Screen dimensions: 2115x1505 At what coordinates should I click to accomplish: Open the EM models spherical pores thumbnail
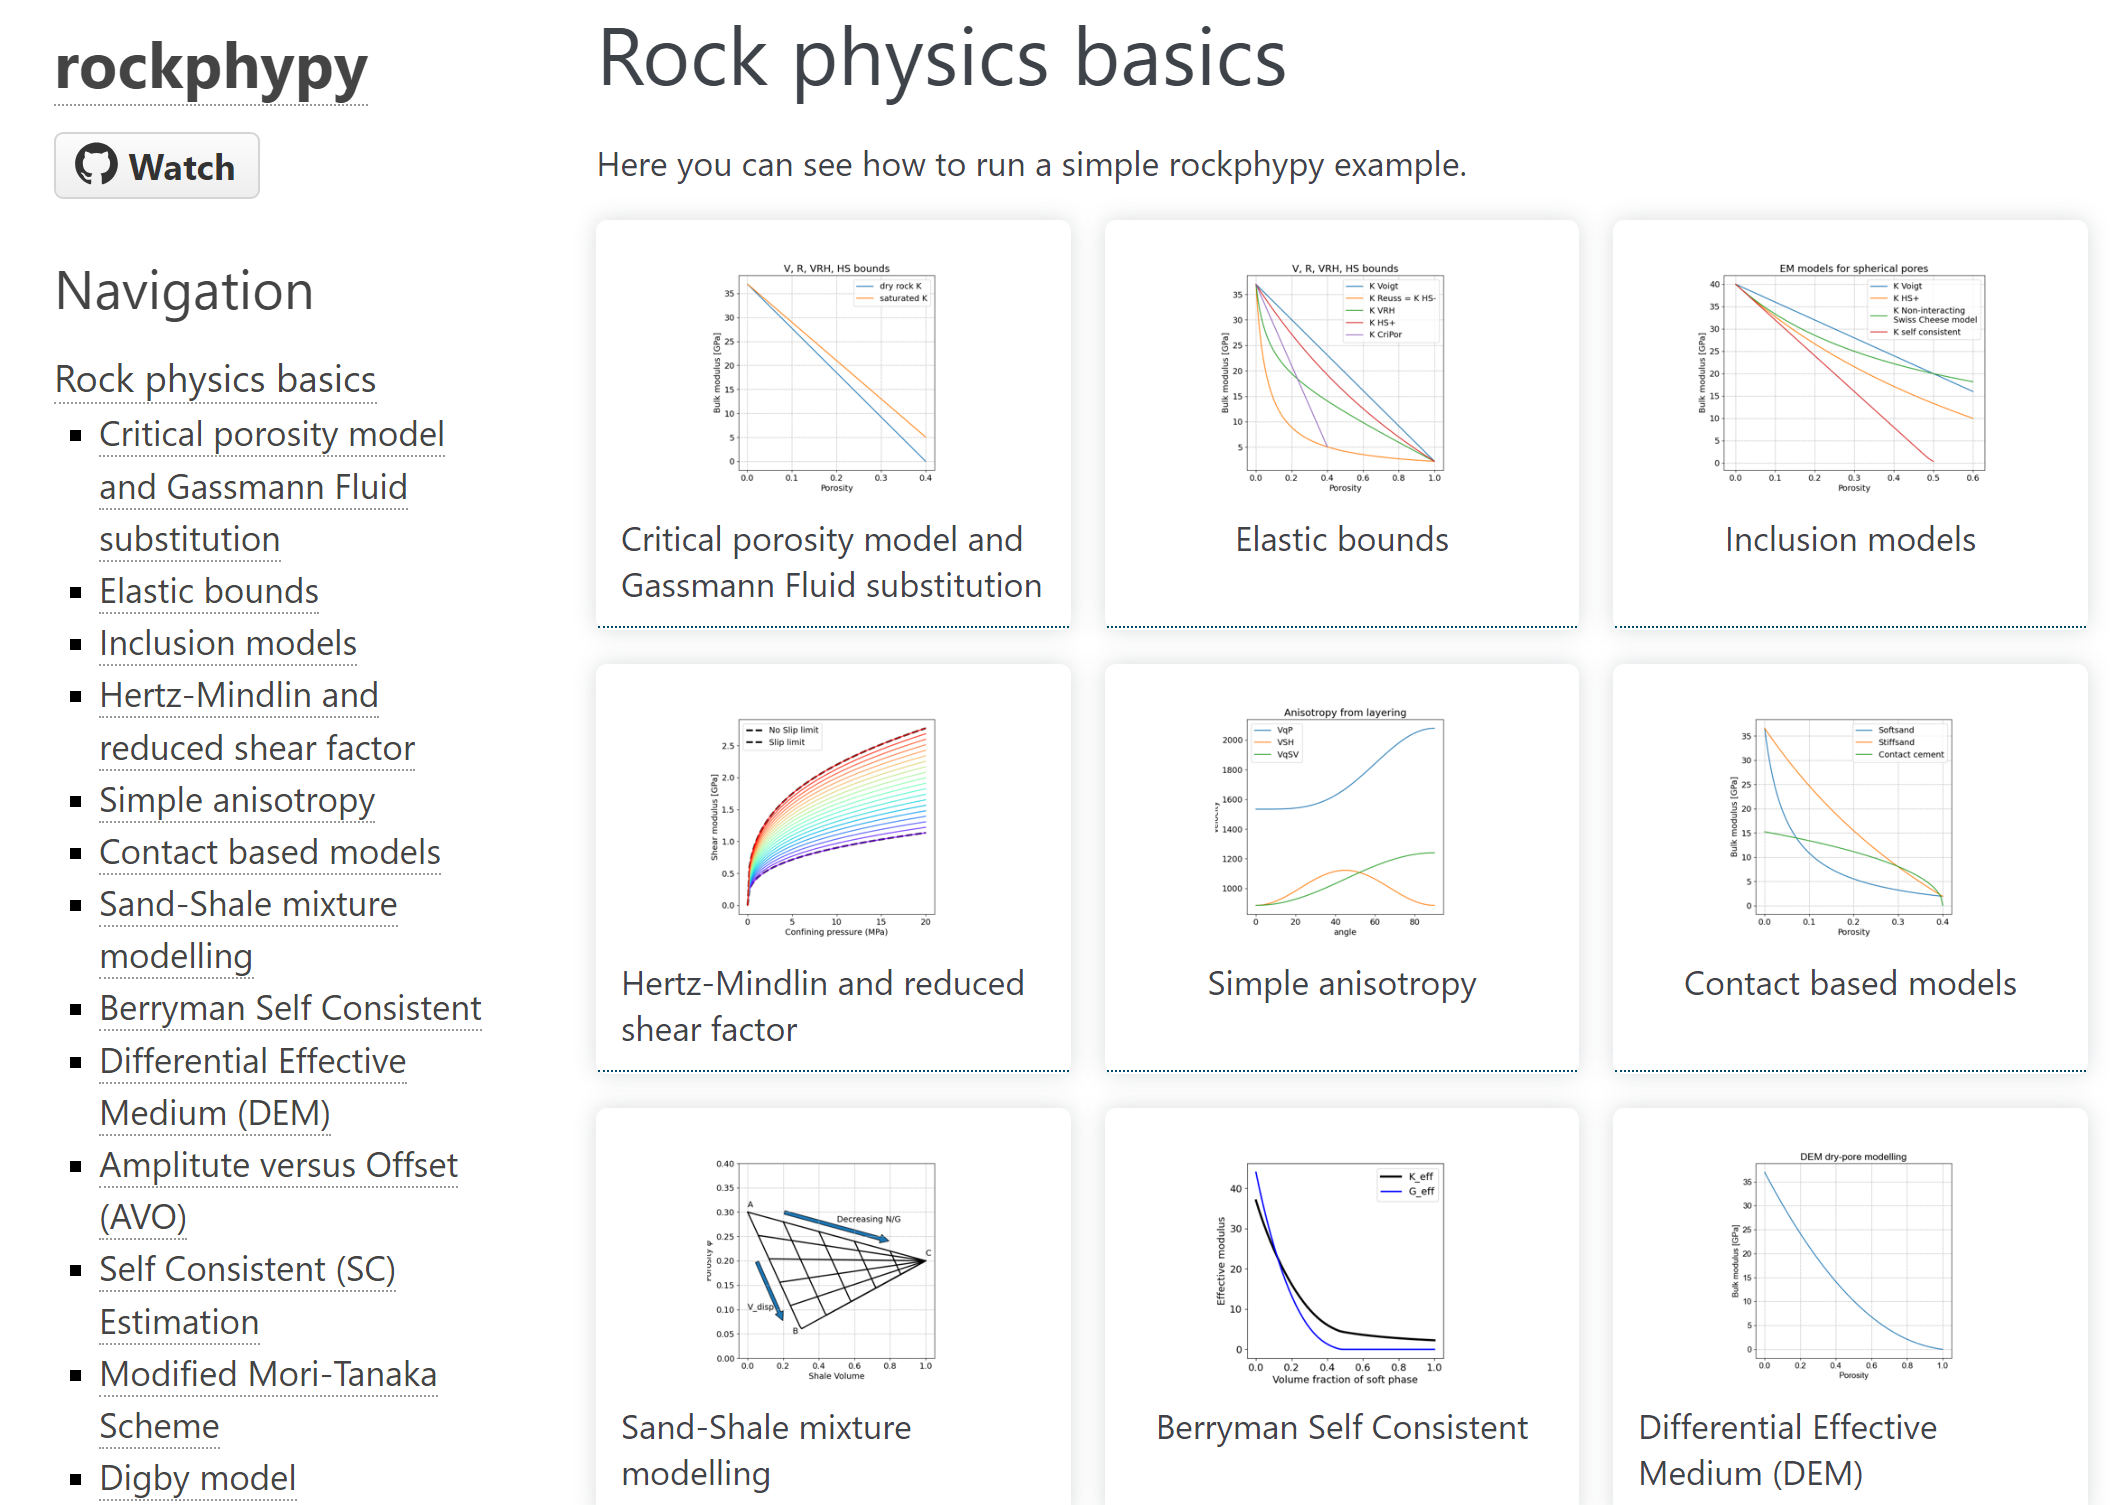(x=1849, y=377)
